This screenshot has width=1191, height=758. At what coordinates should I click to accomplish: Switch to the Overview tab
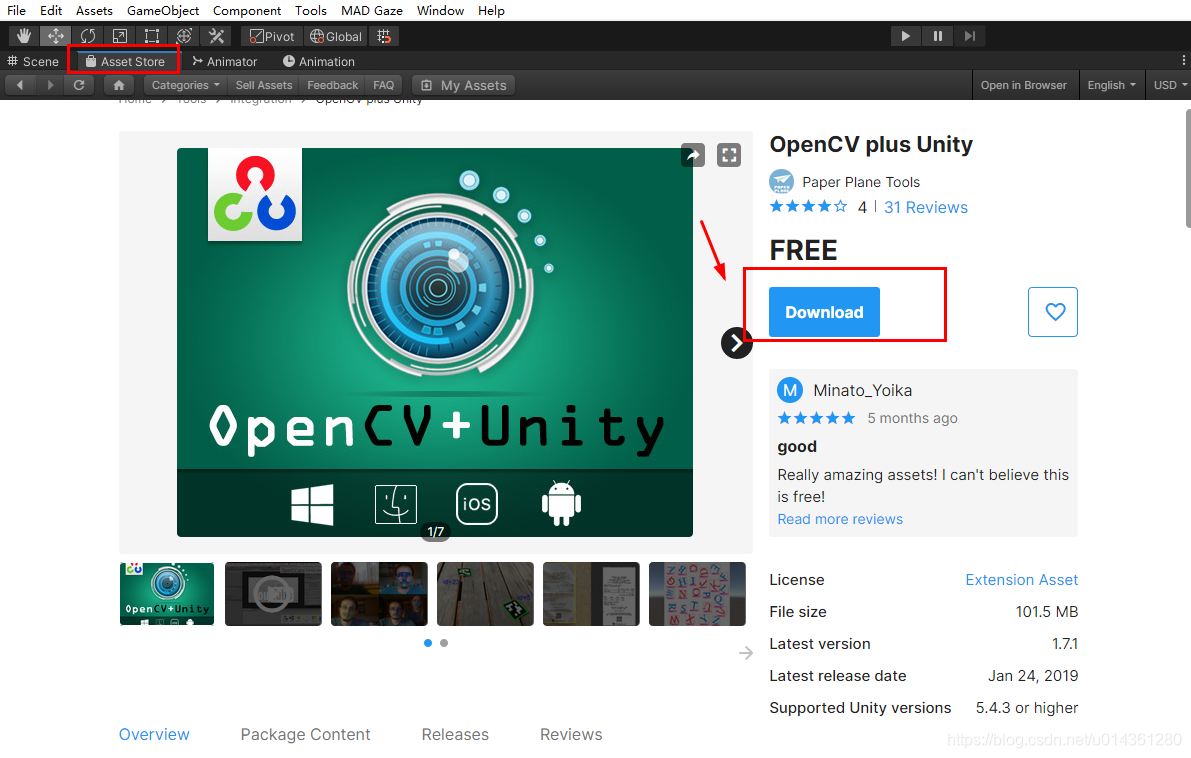click(x=154, y=734)
